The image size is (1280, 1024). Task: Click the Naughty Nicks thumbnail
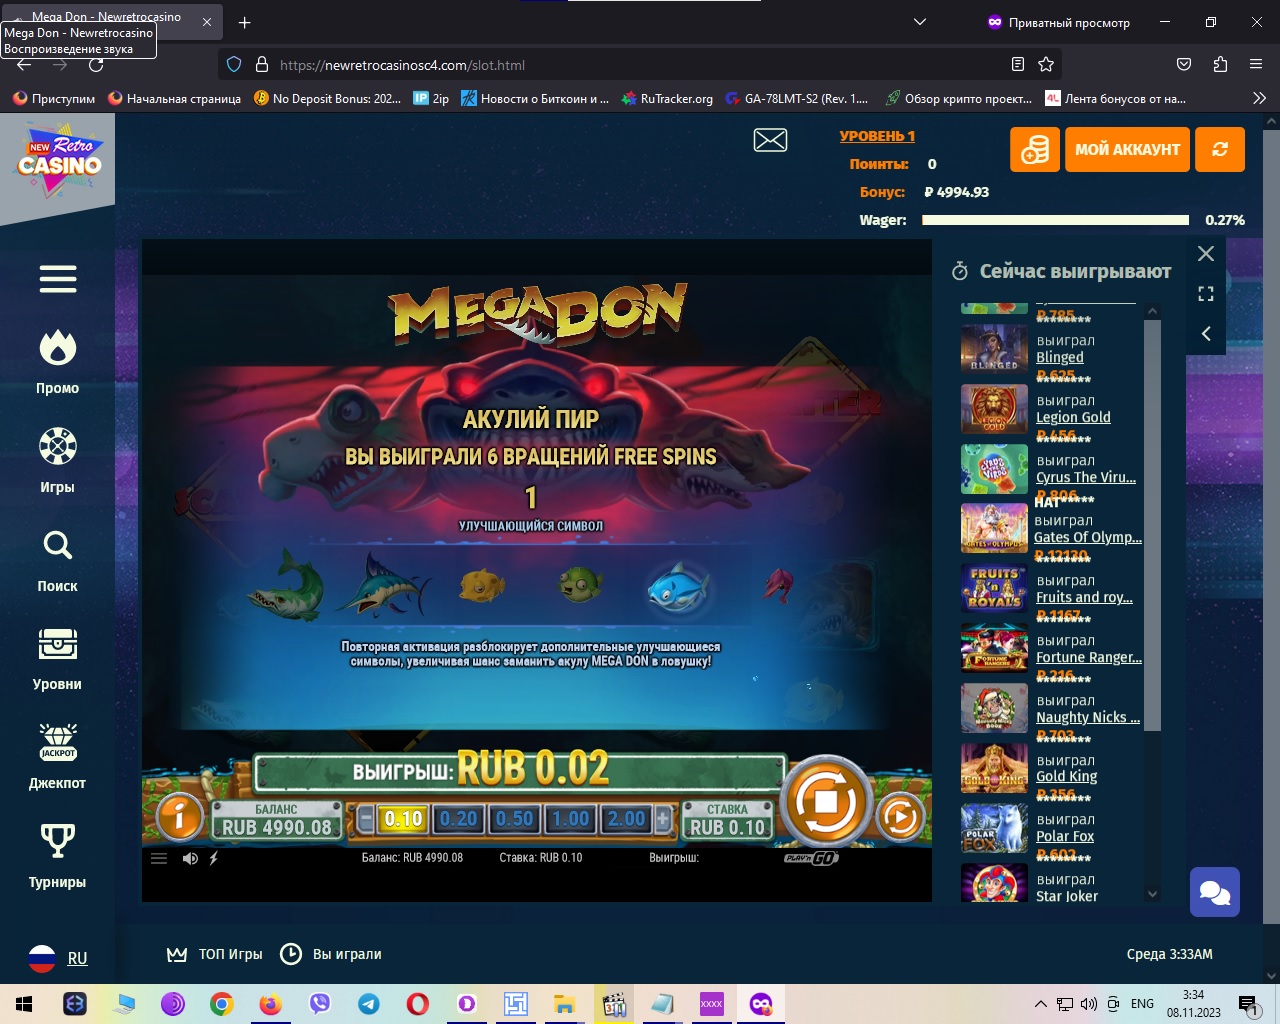click(x=994, y=709)
